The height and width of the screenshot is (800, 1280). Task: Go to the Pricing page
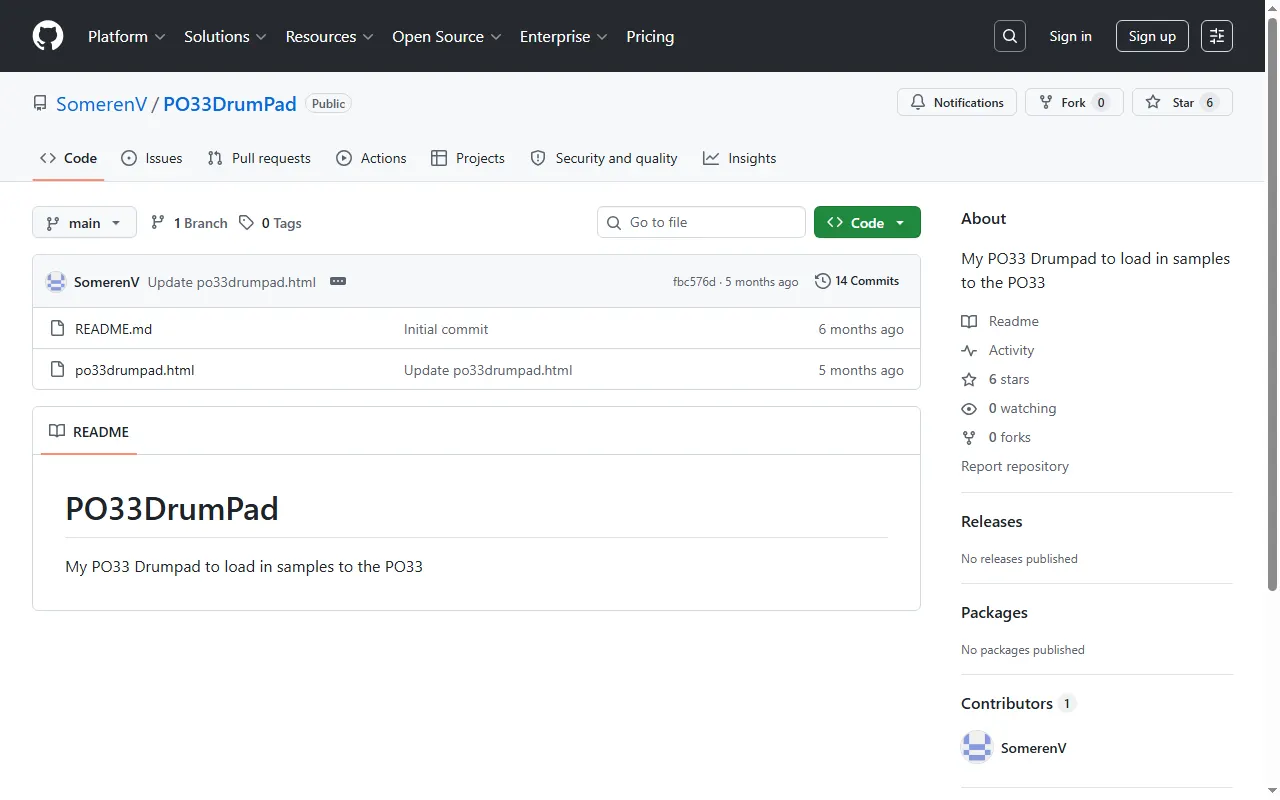(x=650, y=36)
